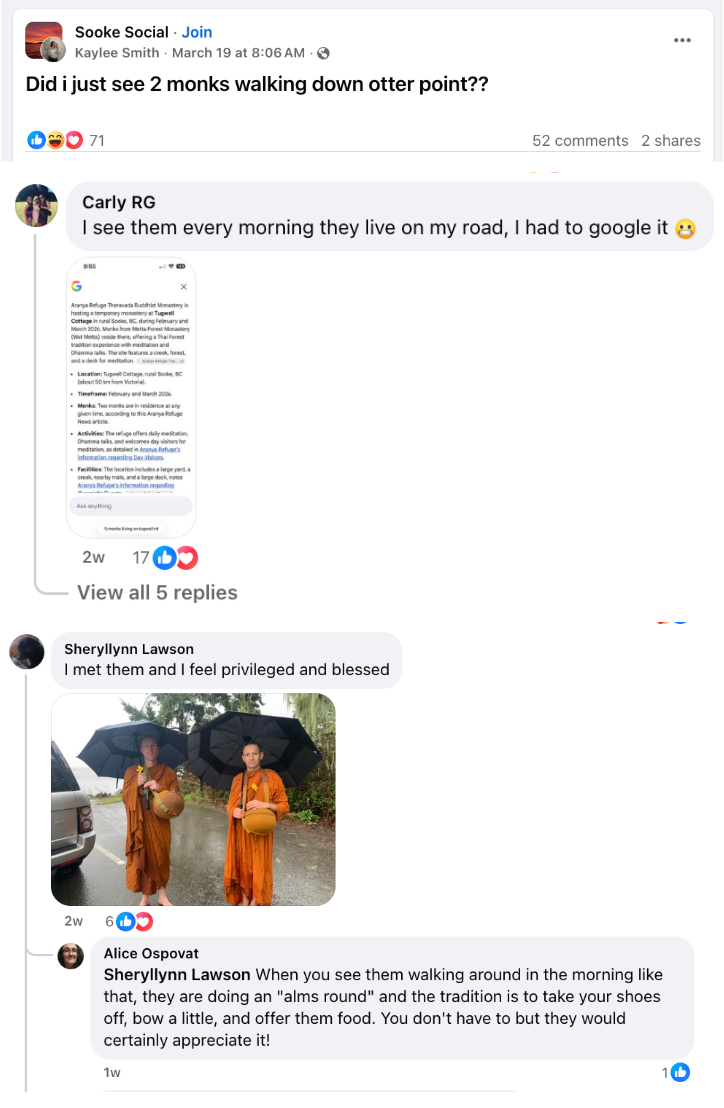Viewport: 724px width, 1108px height.
Task: Open Sheryllynn Lawson's profile avatar
Action: click(x=27, y=652)
